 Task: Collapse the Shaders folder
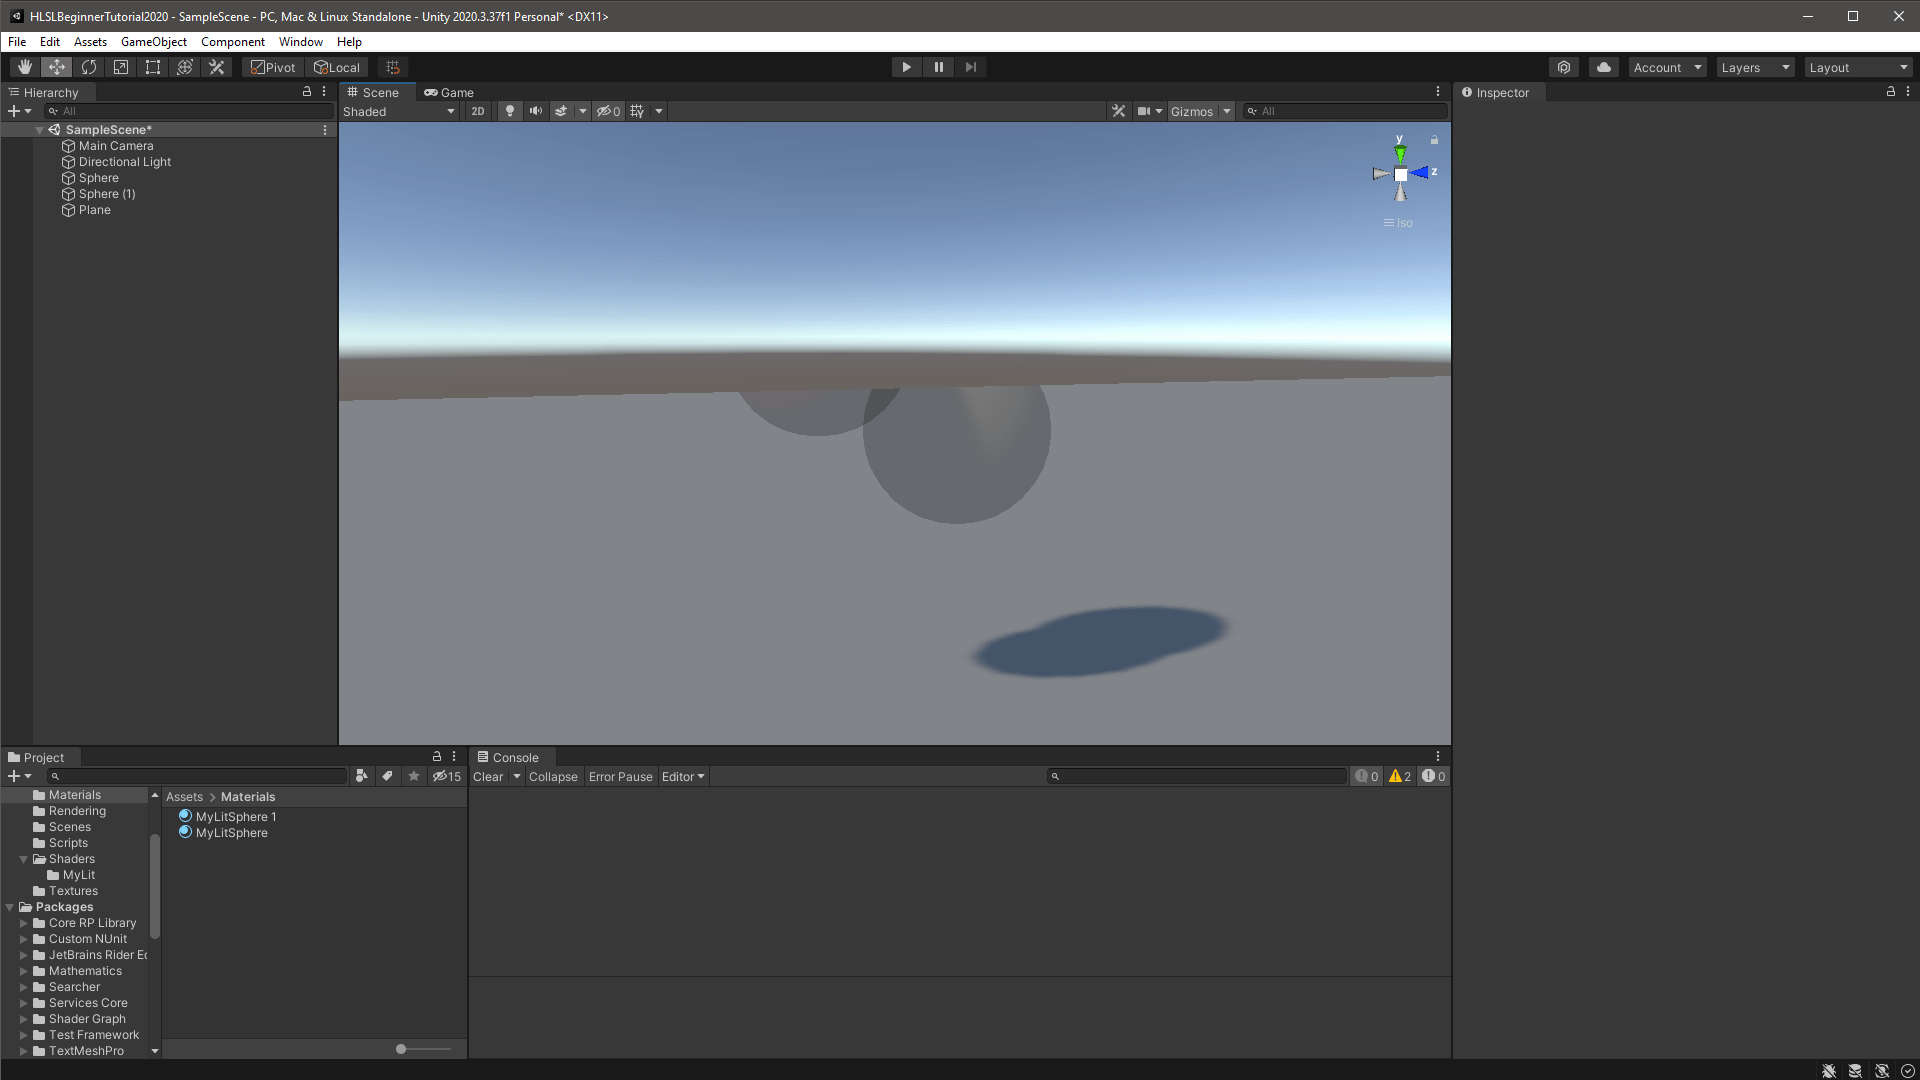pyautogui.click(x=23, y=859)
